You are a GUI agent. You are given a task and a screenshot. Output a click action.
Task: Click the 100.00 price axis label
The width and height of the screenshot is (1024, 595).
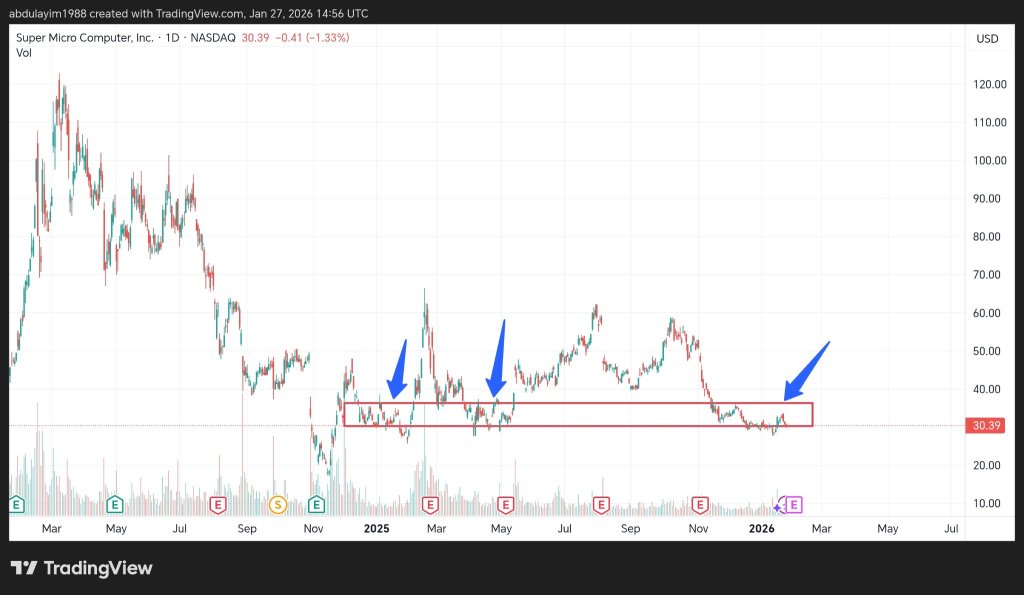[989, 161]
